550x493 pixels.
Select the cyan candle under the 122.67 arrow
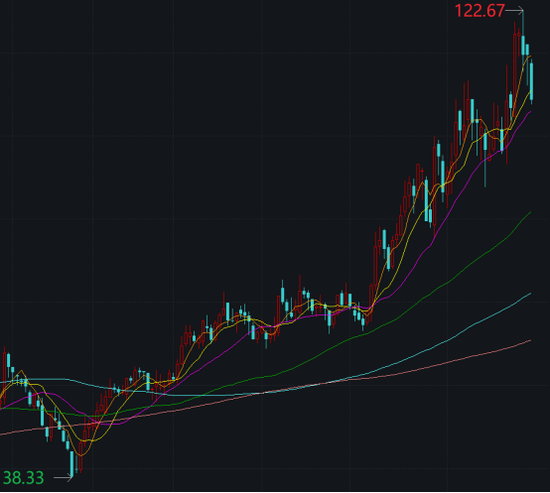coord(523,45)
